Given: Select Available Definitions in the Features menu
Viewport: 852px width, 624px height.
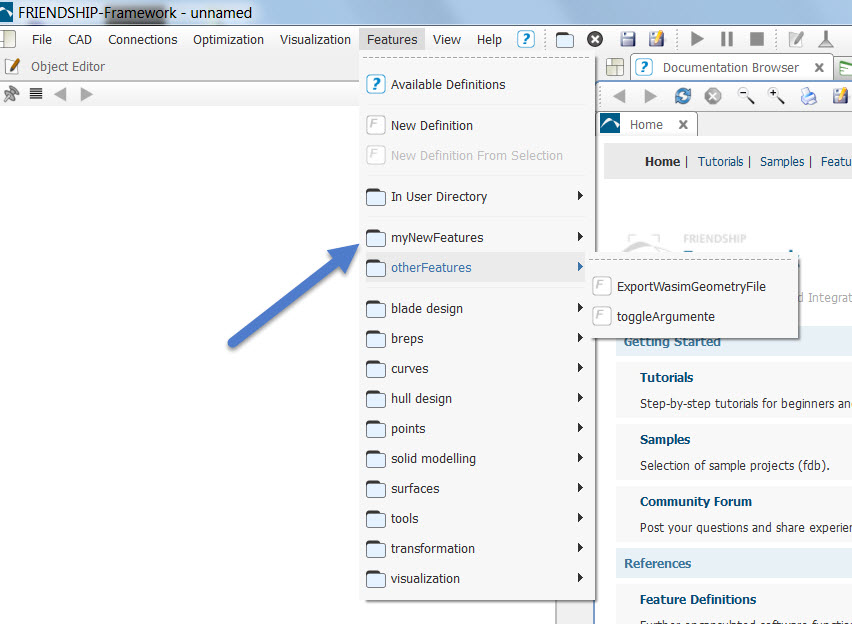Looking at the screenshot, I should 476,84.
